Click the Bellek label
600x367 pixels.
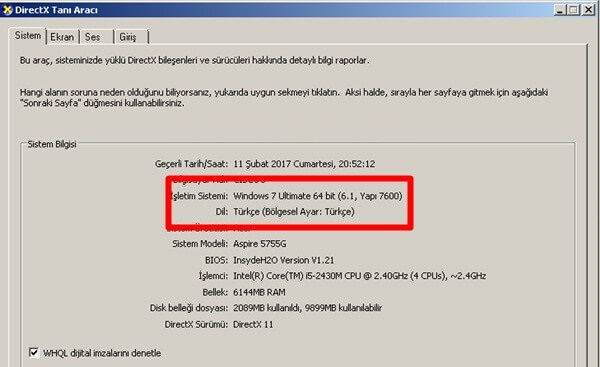(x=215, y=292)
